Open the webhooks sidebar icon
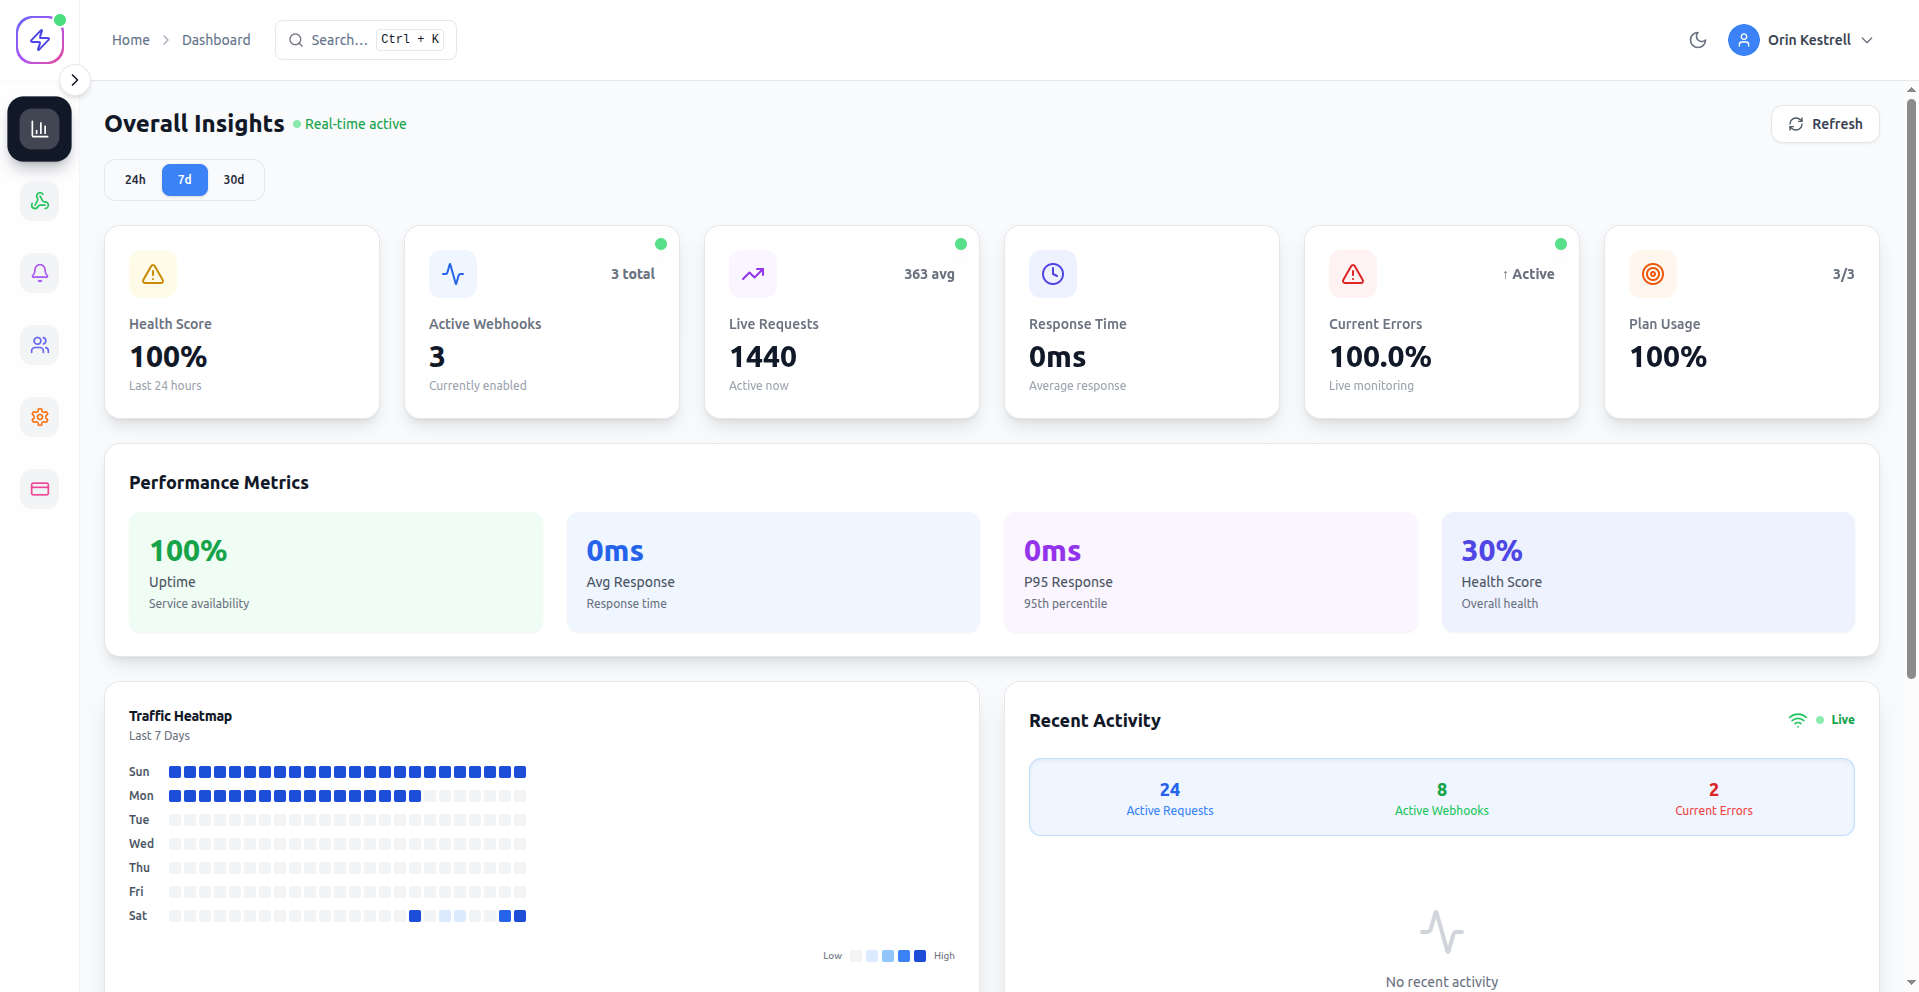Image resolution: width=1919 pixels, height=992 pixels. tap(40, 201)
